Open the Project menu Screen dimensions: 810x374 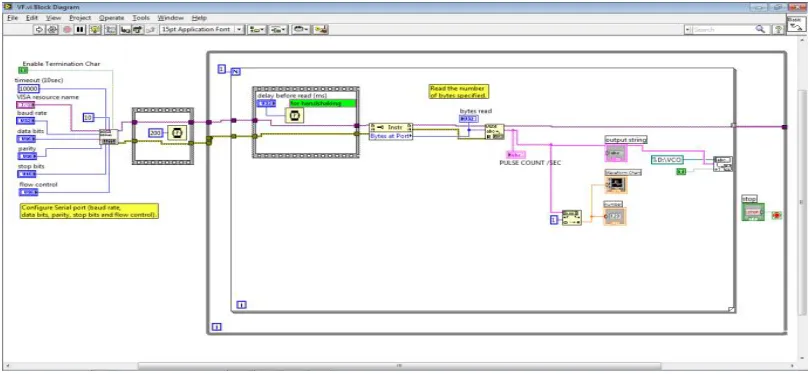[x=80, y=18]
